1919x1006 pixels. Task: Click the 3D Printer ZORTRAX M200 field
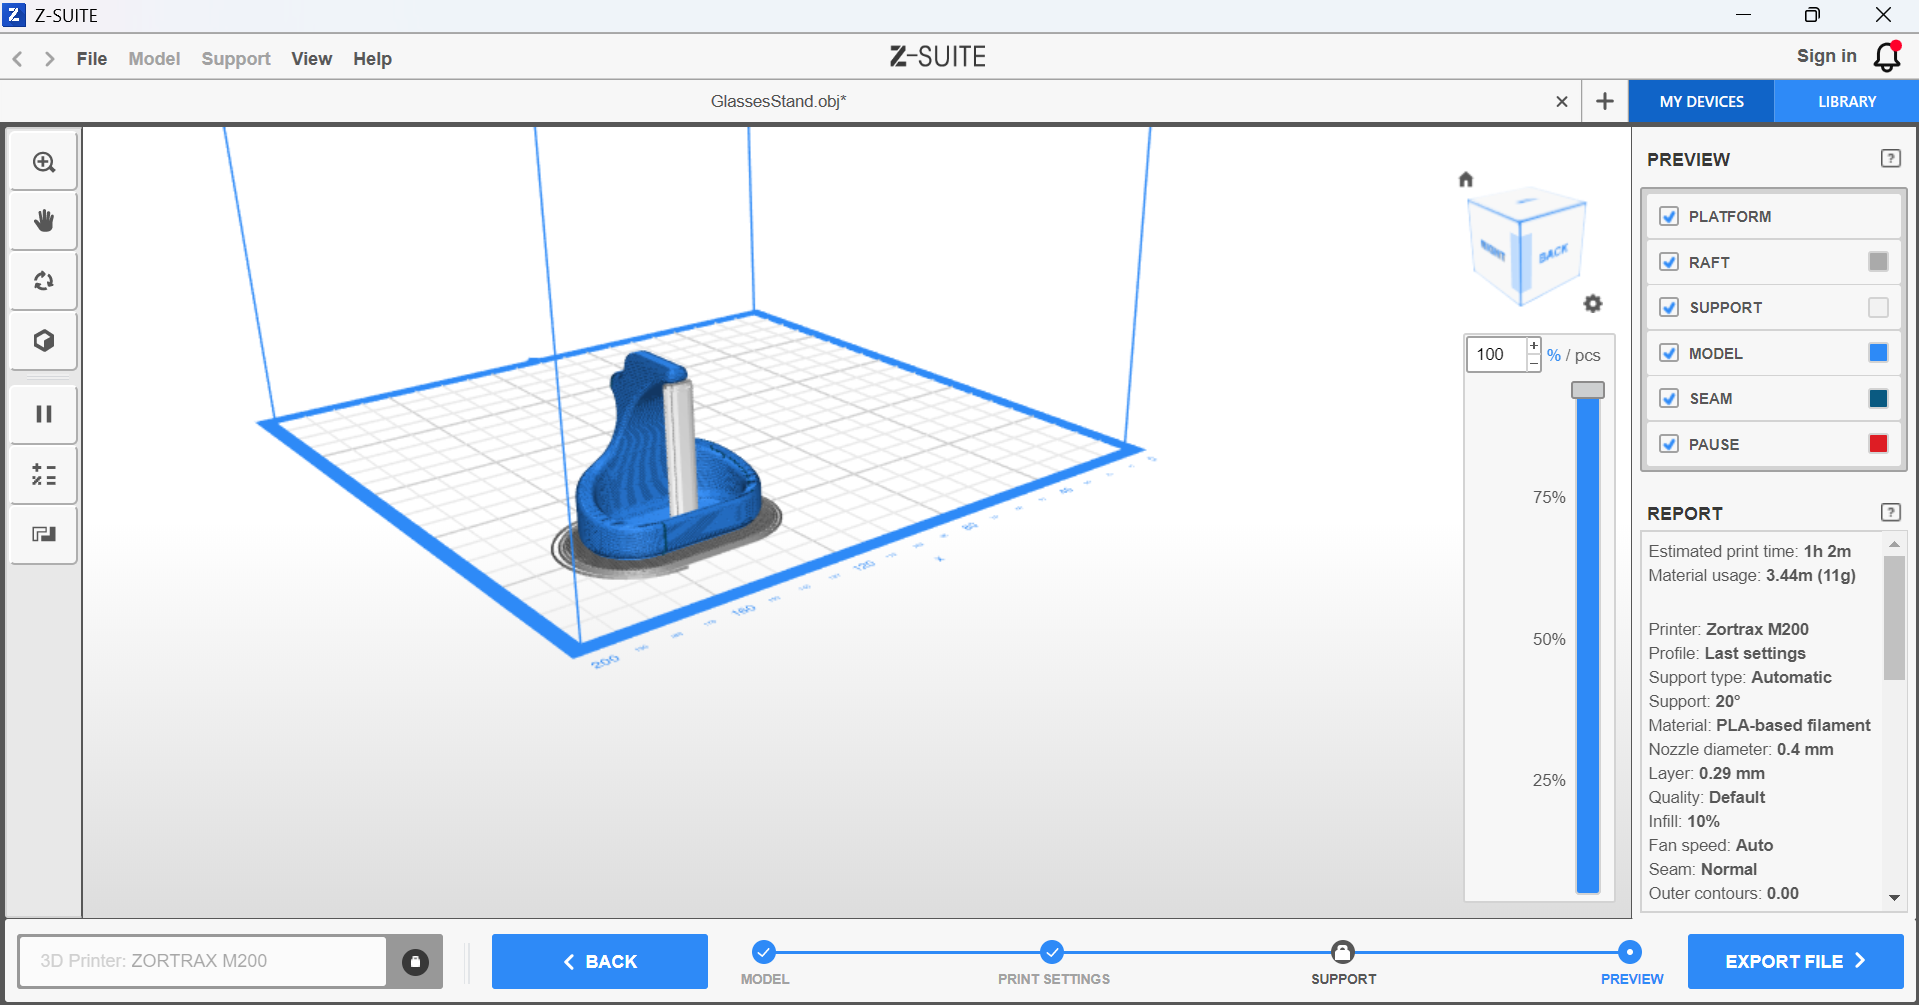[202, 962]
